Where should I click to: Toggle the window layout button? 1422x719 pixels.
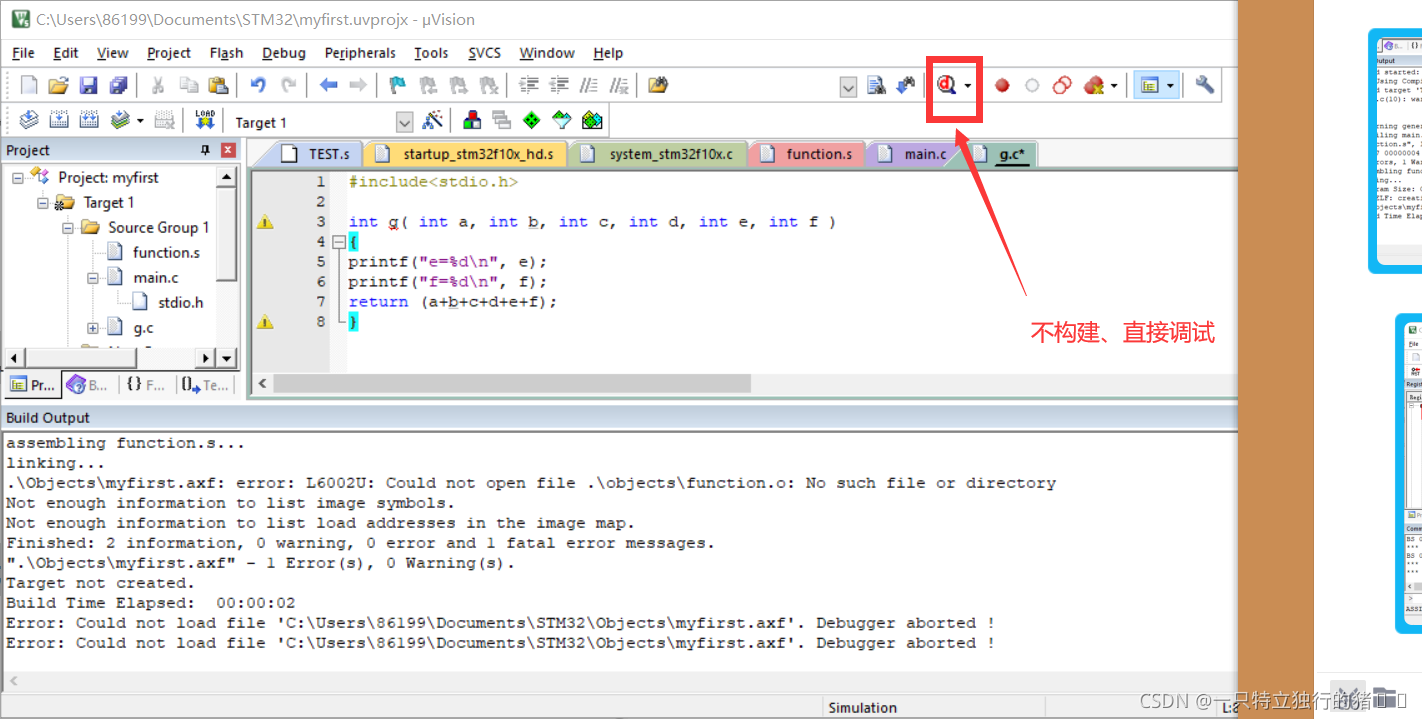click(x=1149, y=86)
